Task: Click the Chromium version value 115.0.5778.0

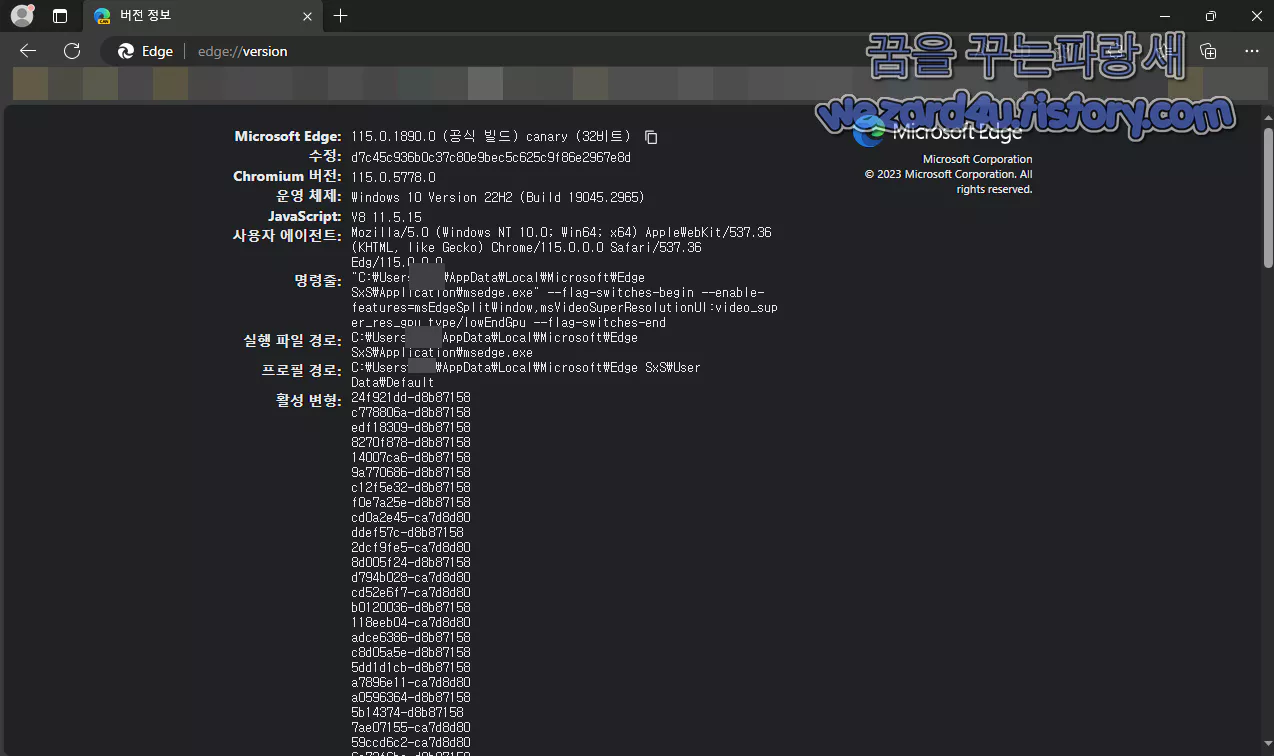Action: 393,177
